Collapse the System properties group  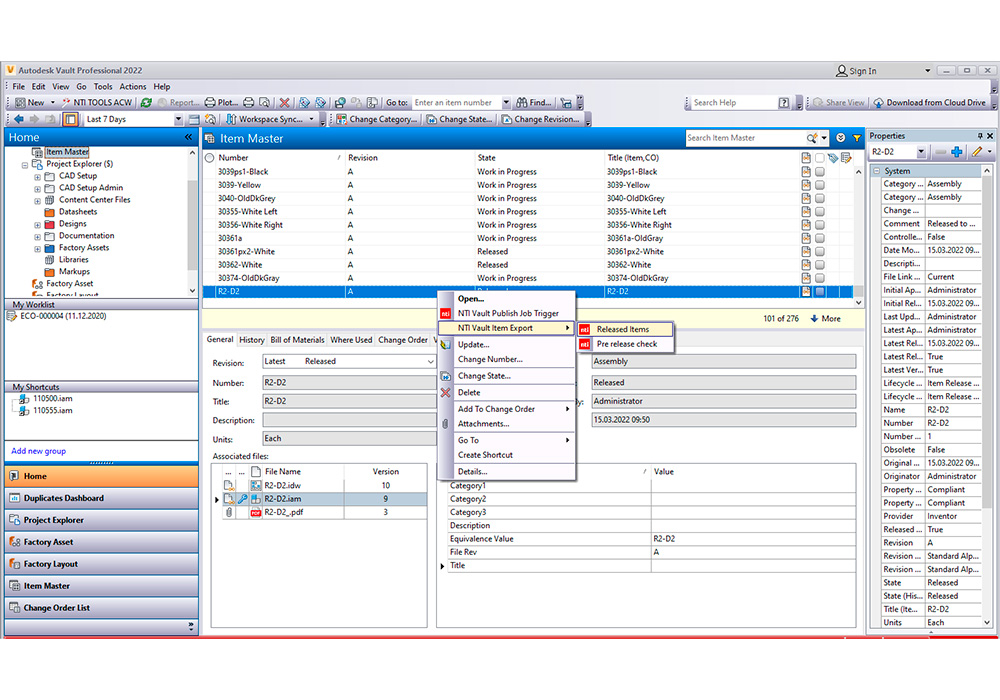coord(877,171)
